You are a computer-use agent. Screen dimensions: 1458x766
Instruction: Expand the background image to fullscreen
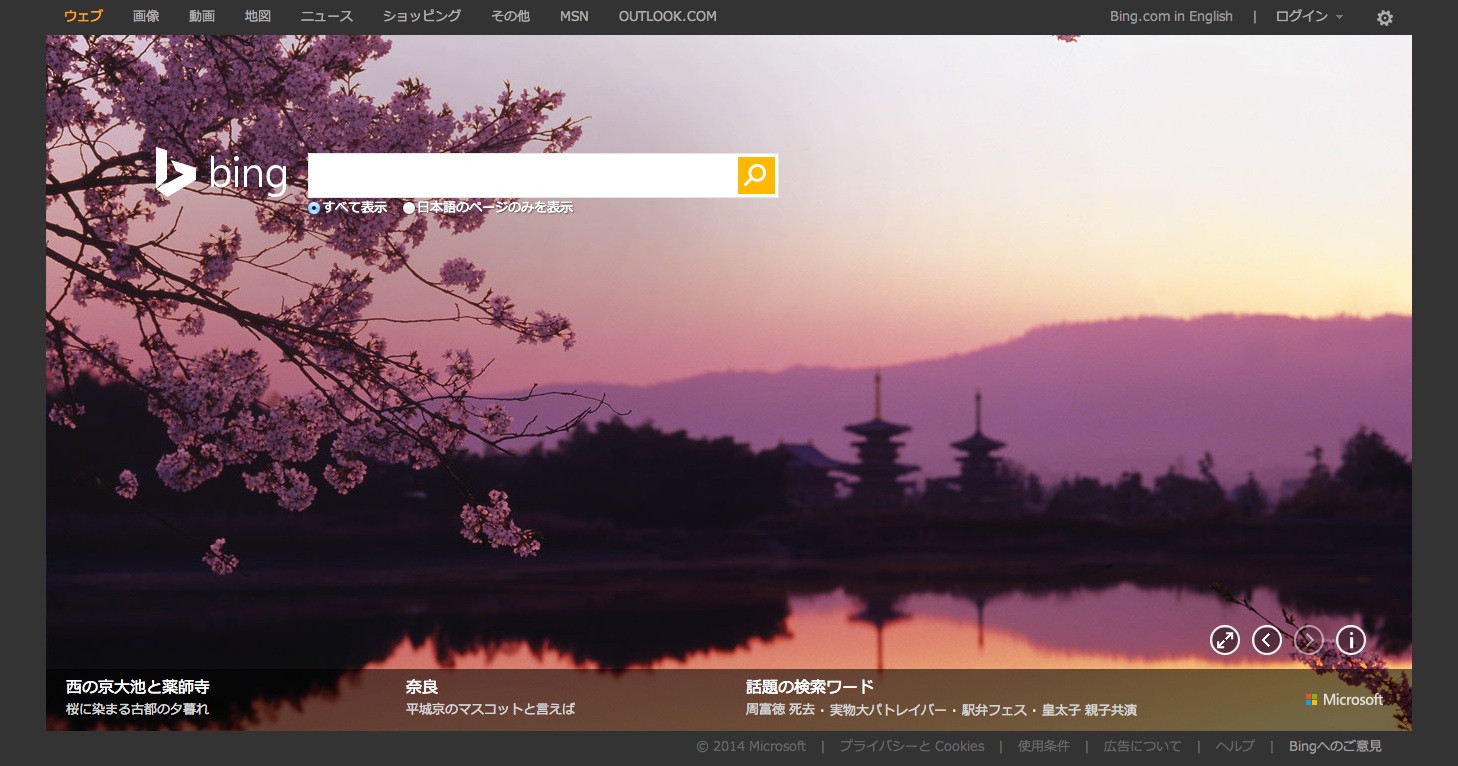click(x=1224, y=640)
